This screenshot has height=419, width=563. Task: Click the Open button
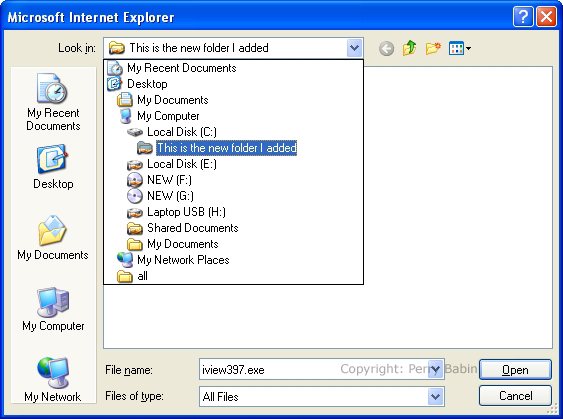[x=515, y=370]
